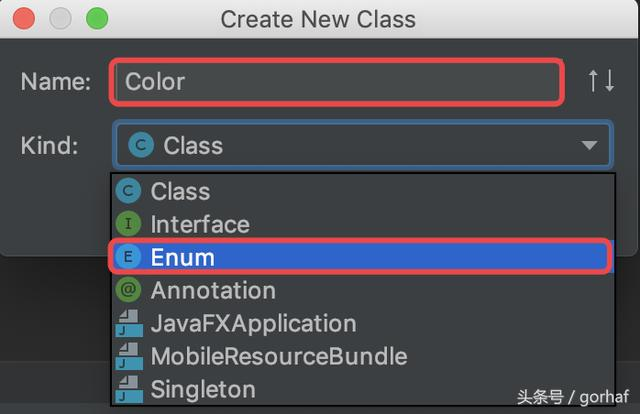The height and width of the screenshot is (414, 640).
Task: Click Class icon inside Kind combo box
Action: coord(141,146)
